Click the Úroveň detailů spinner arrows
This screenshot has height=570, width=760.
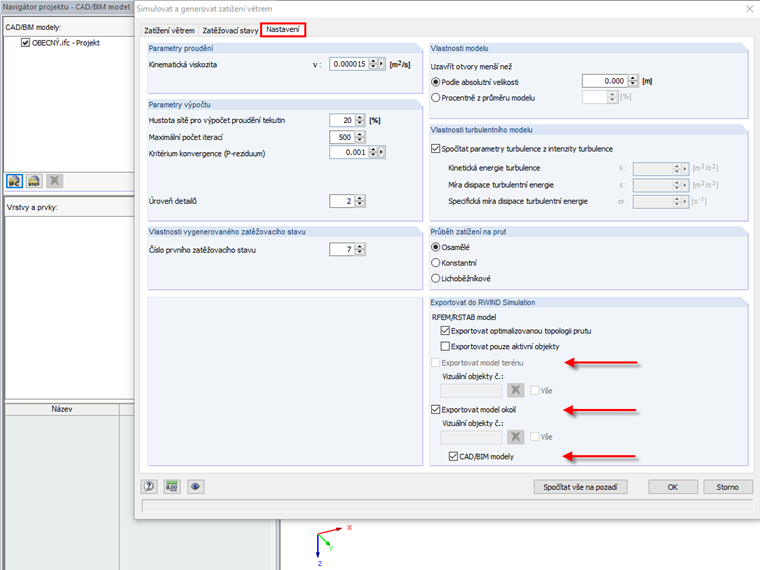[x=360, y=201]
